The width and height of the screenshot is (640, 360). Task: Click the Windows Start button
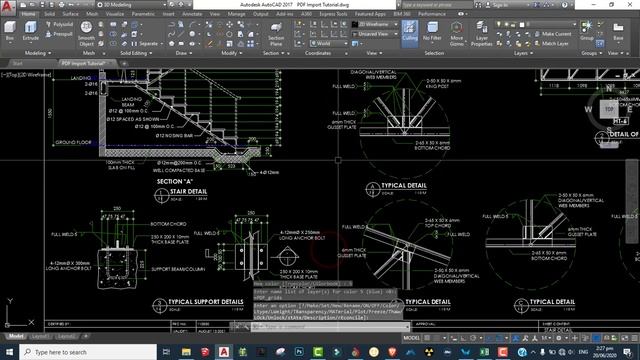[9, 352]
